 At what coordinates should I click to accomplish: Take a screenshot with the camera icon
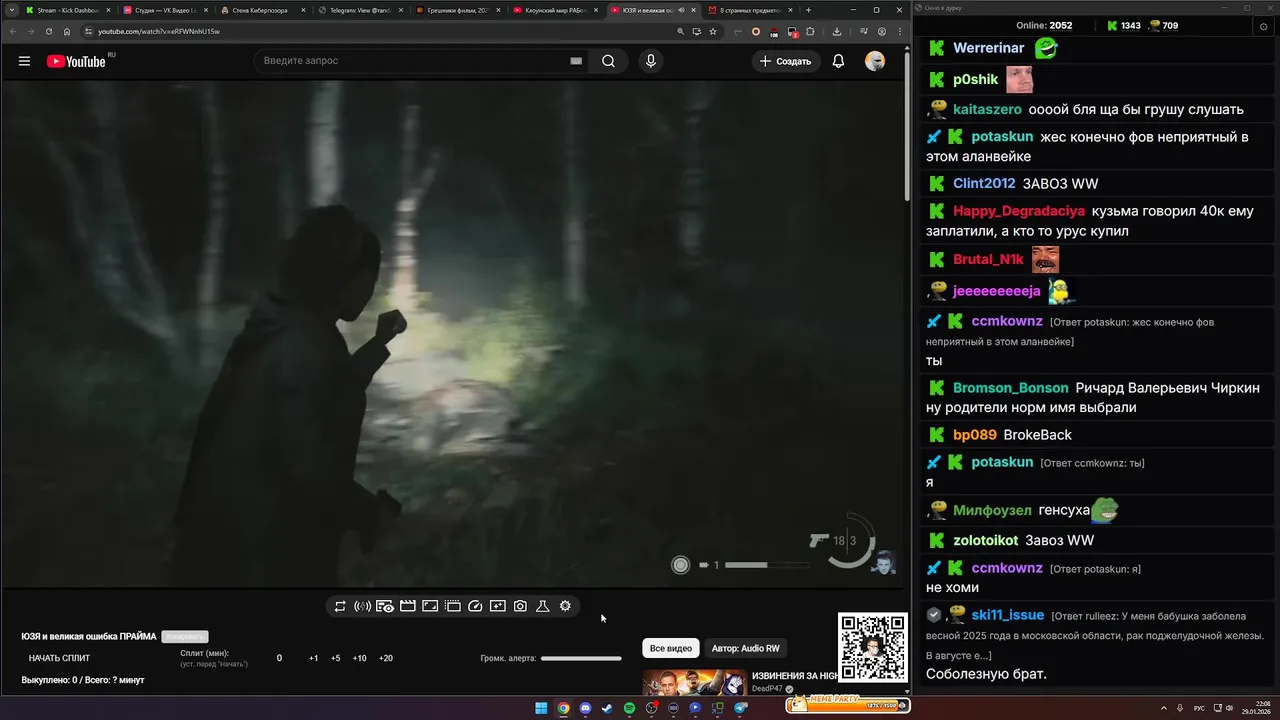tap(520, 606)
